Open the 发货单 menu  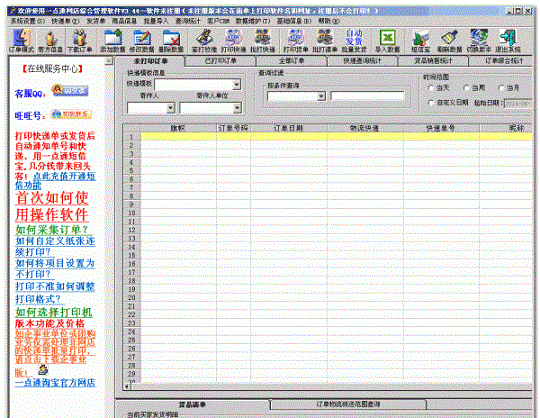pyautogui.click(x=96, y=21)
